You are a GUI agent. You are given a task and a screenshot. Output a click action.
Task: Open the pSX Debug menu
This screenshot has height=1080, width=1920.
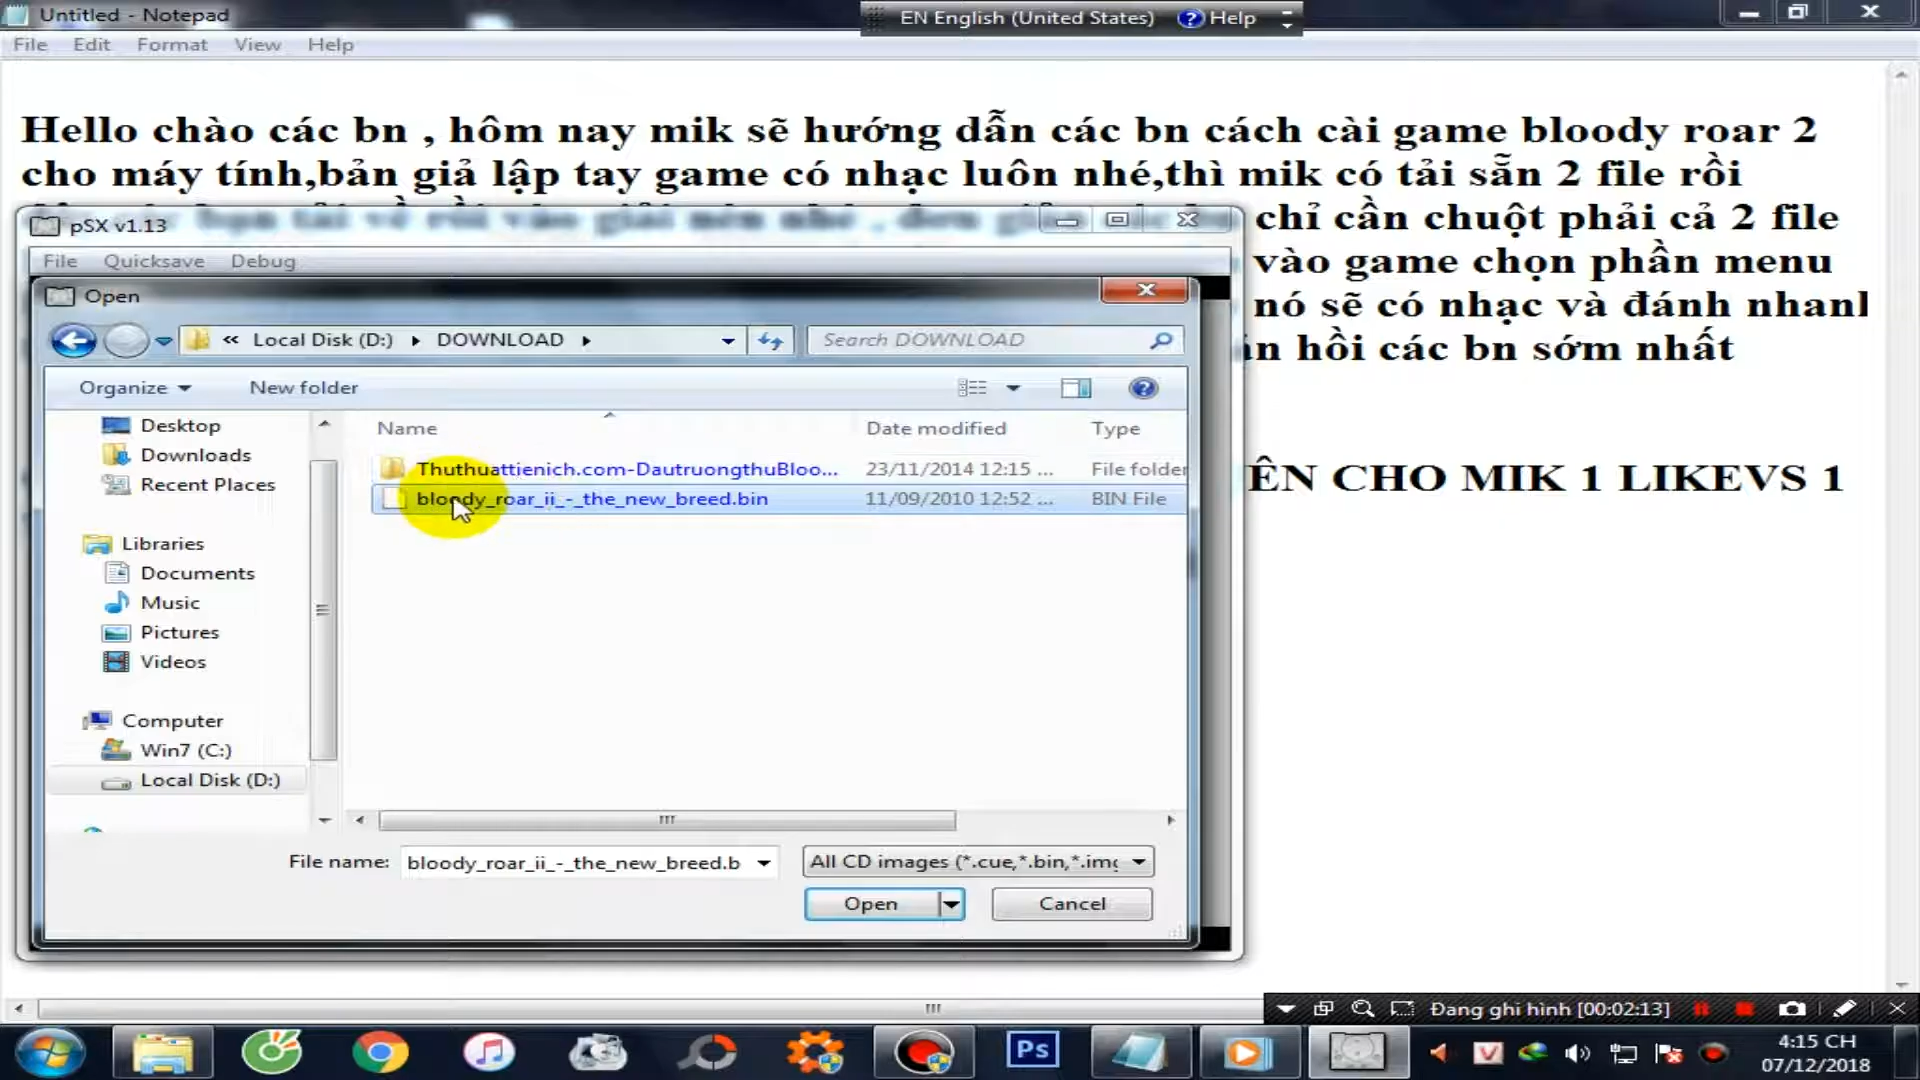pos(263,261)
